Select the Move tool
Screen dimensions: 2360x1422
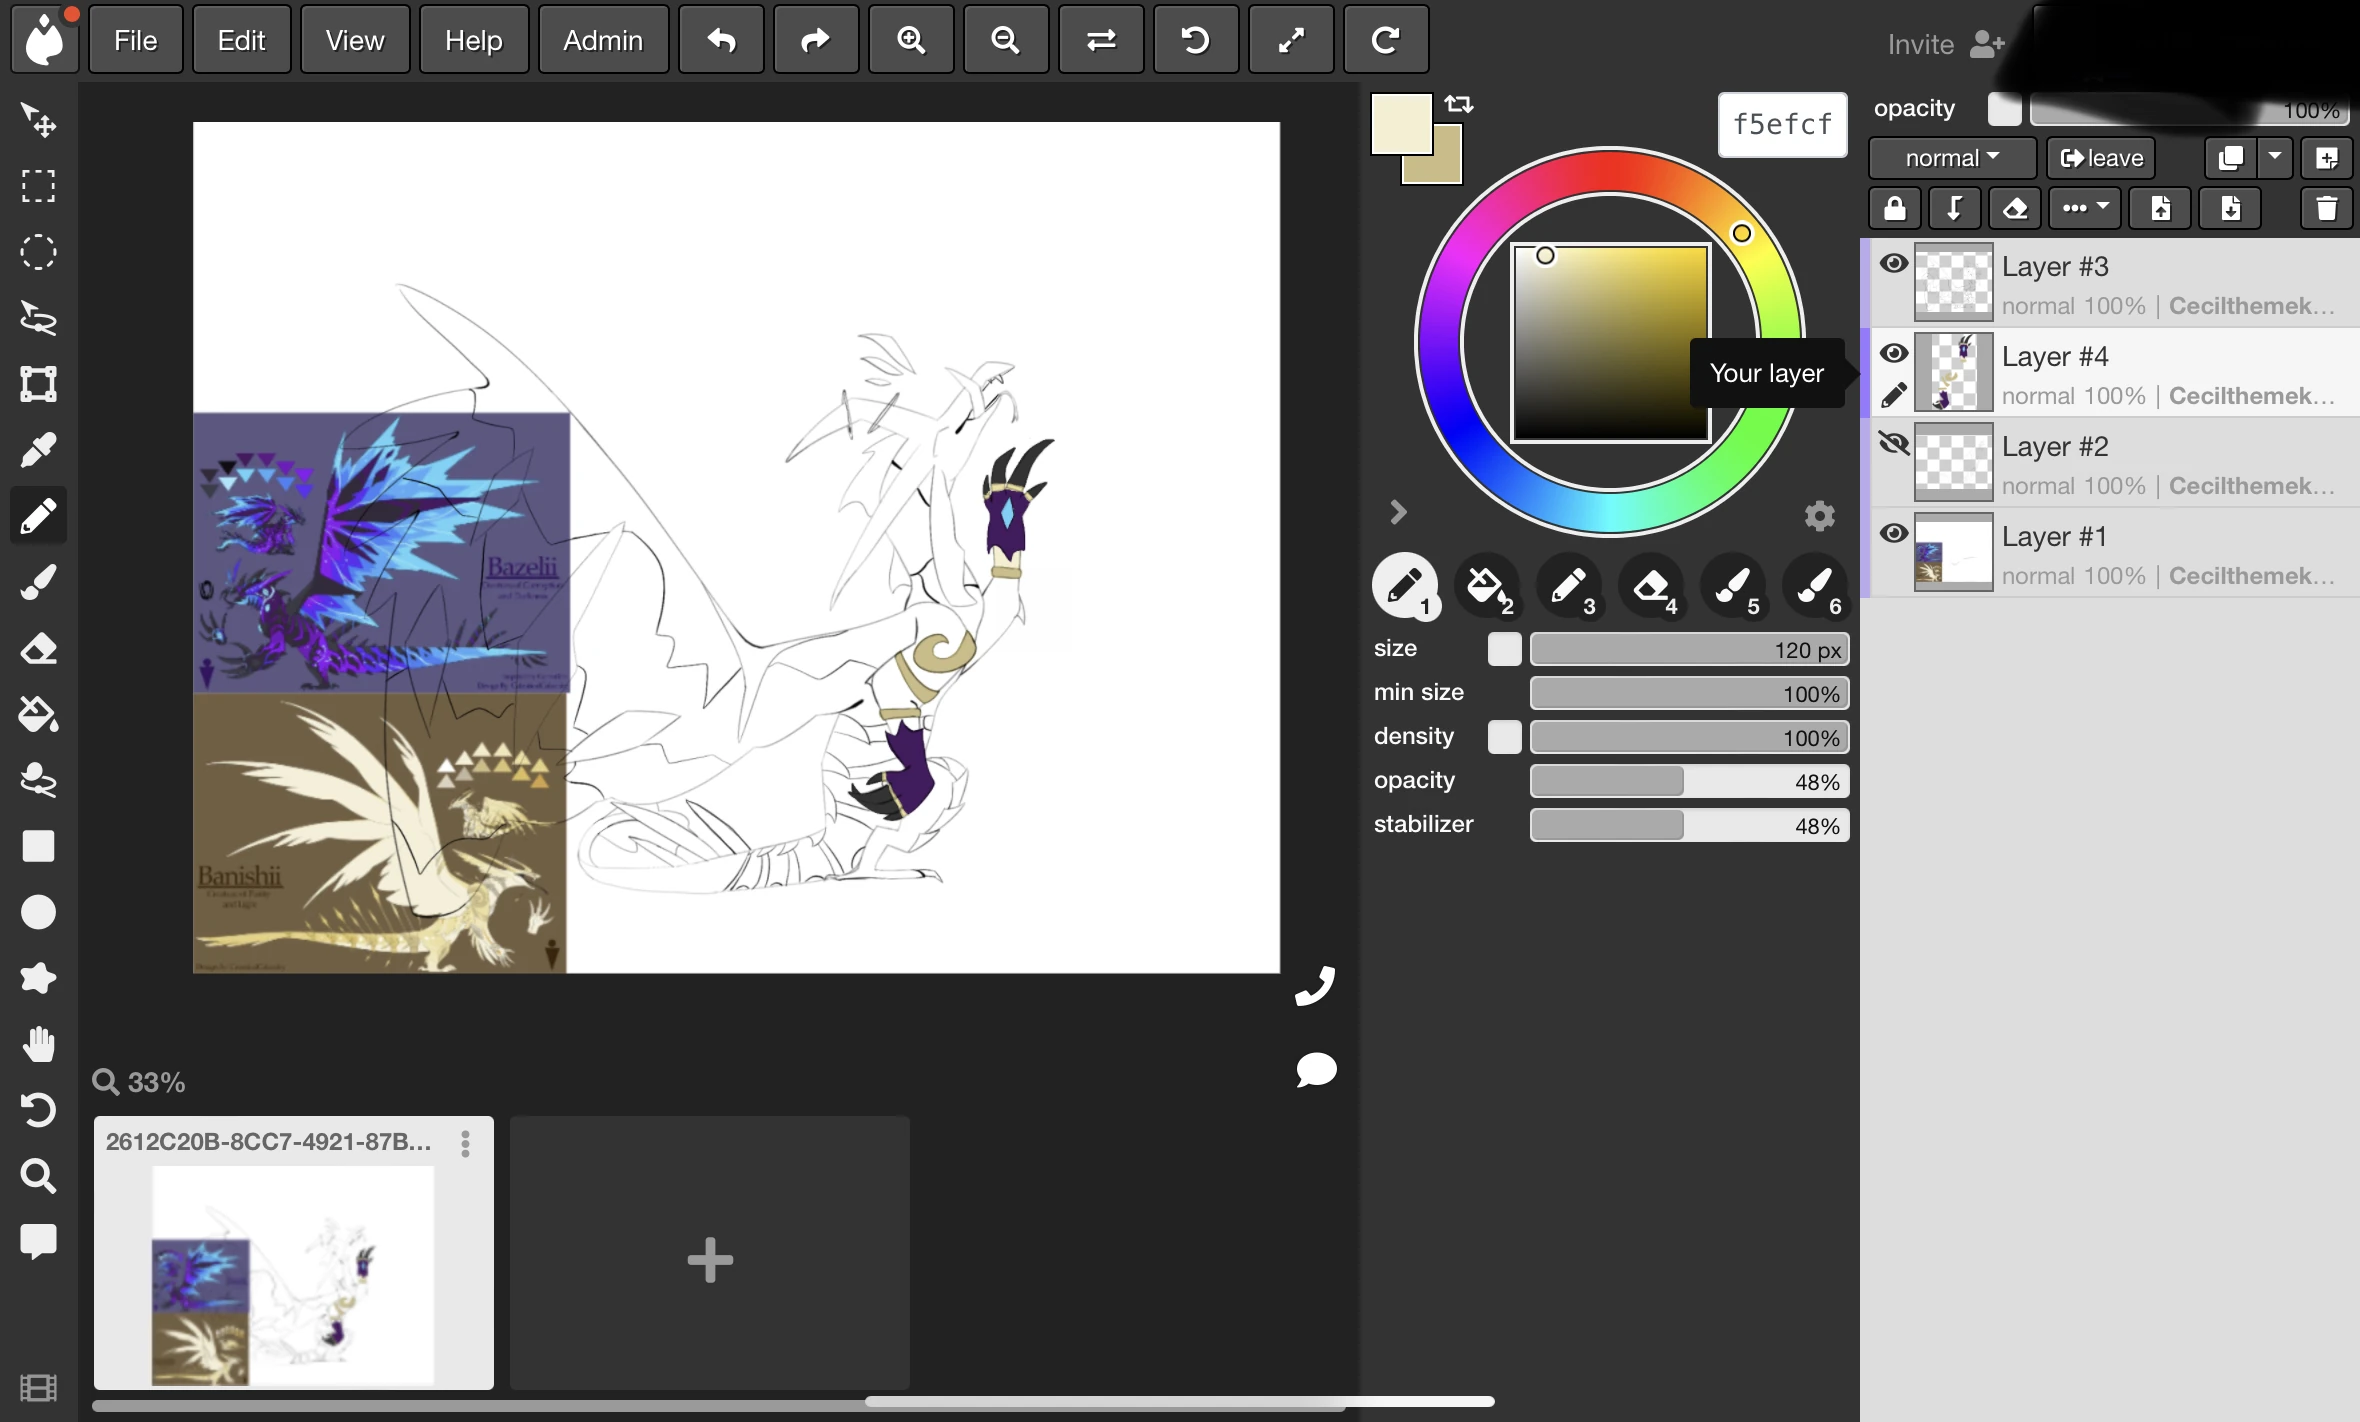(x=38, y=120)
